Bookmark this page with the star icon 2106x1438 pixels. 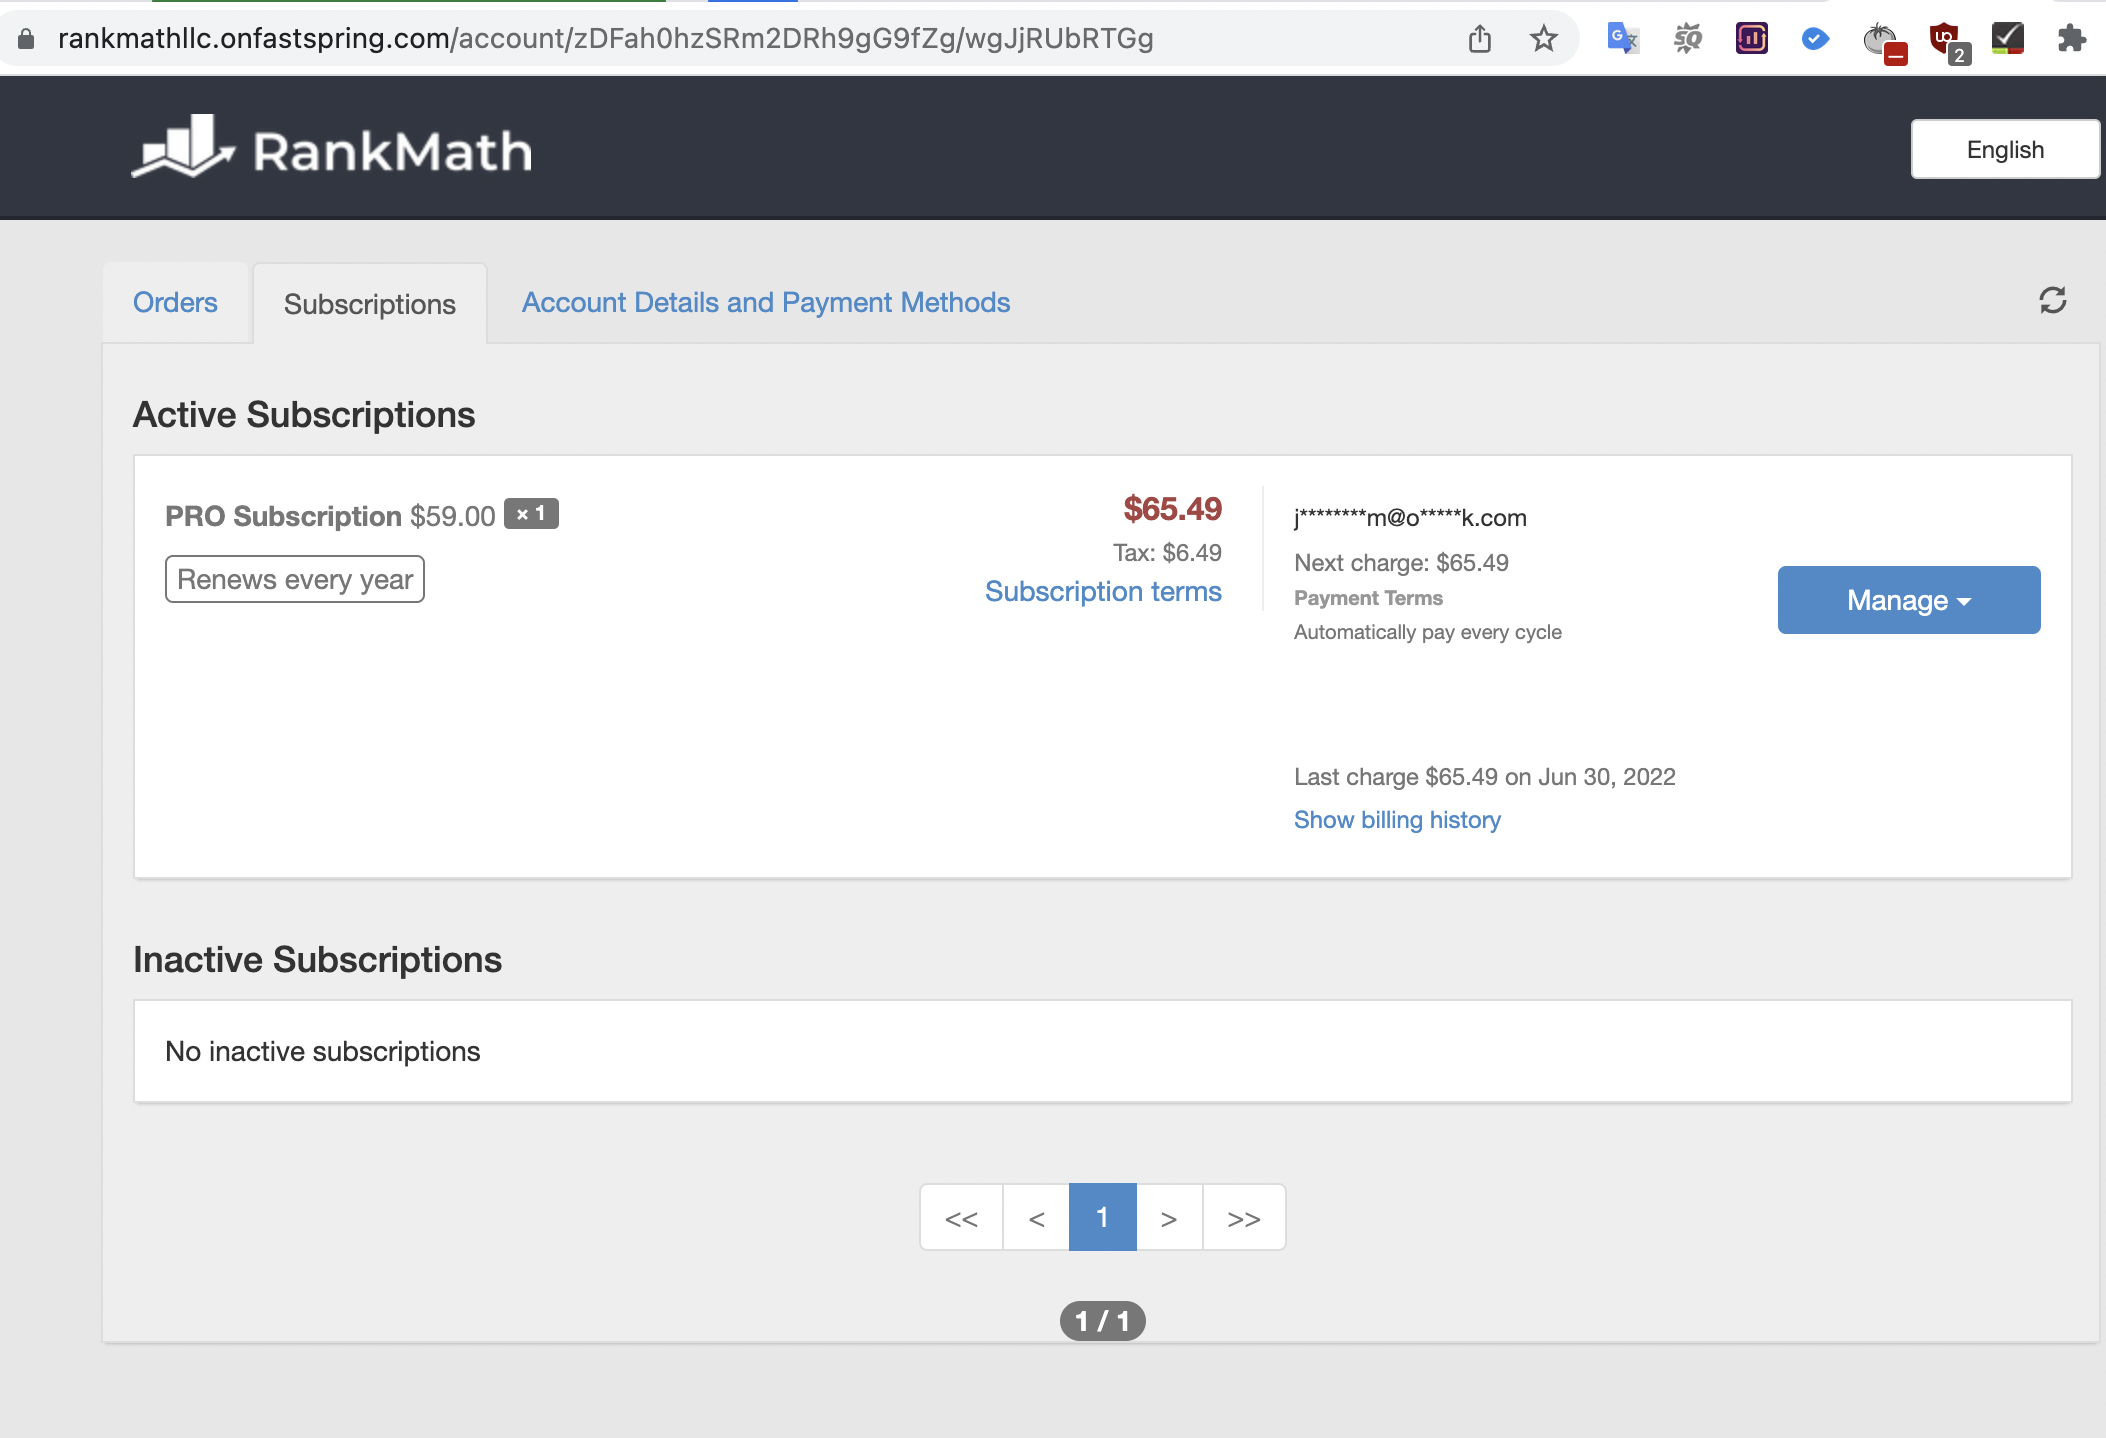click(1544, 38)
